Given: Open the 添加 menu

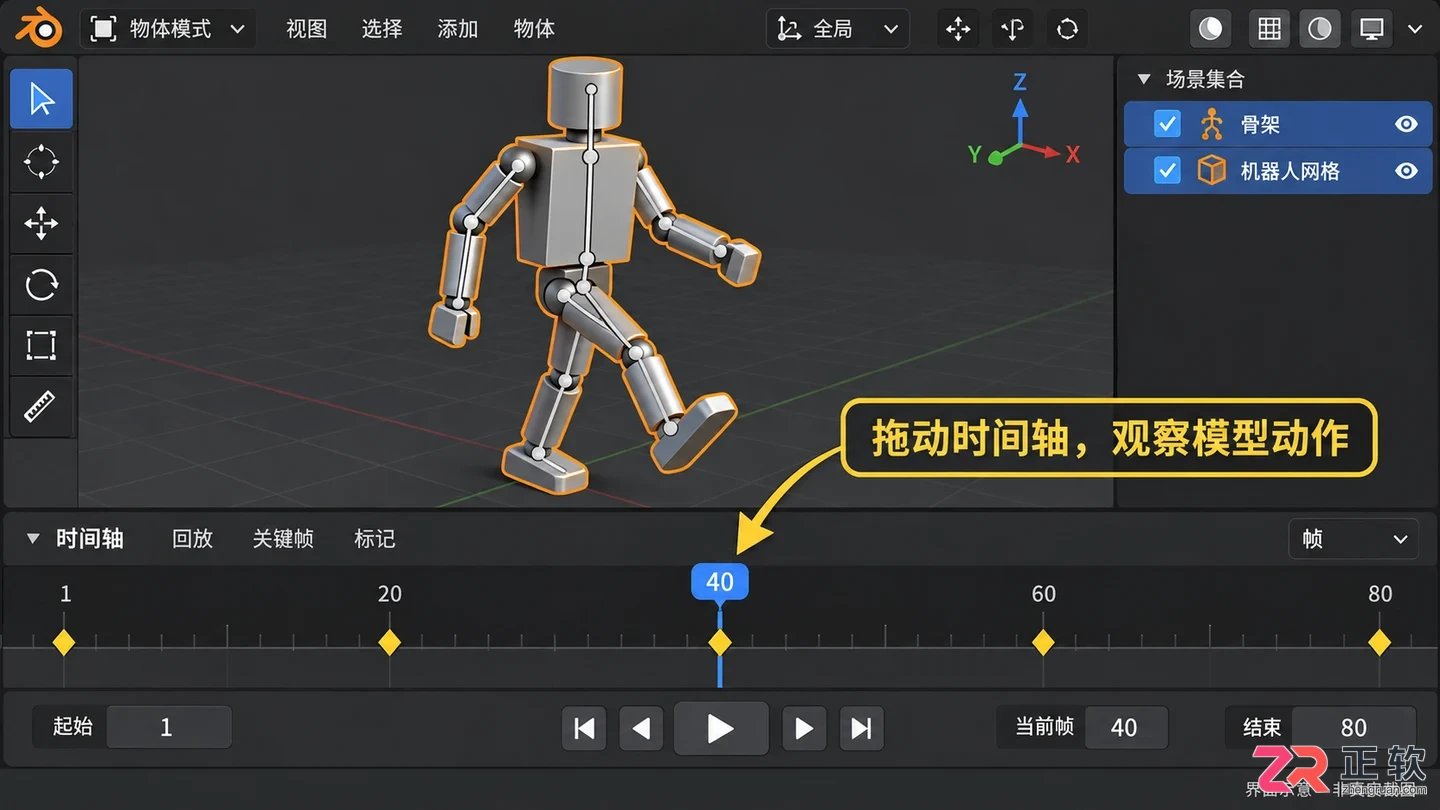Looking at the screenshot, I should tap(458, 29).
